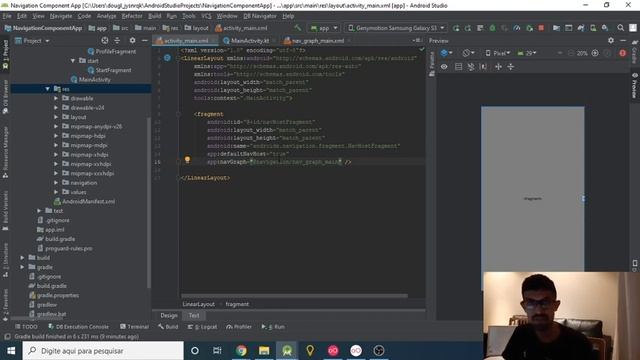The image size is (640, 360).
Task: Click the Run app icon next to device selector
Action: point(456,28)
